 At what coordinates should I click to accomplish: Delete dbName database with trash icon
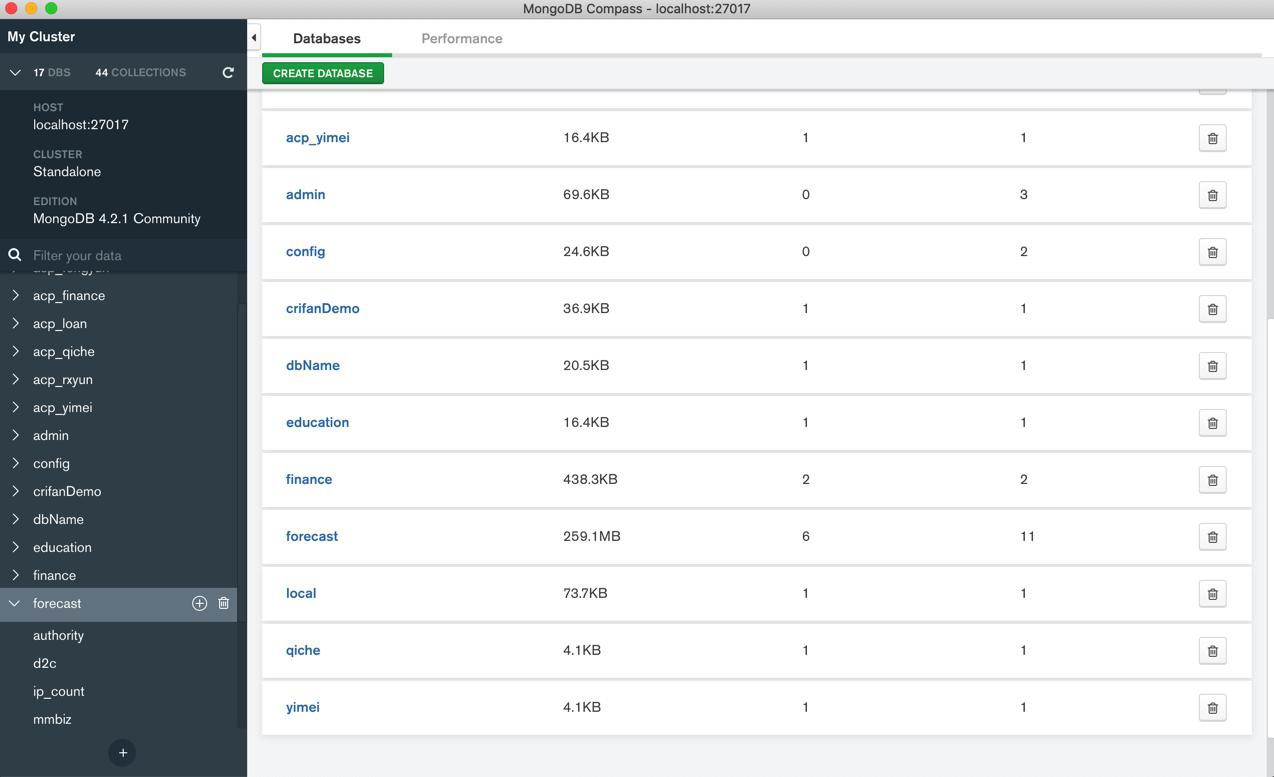coord(1212,366)
